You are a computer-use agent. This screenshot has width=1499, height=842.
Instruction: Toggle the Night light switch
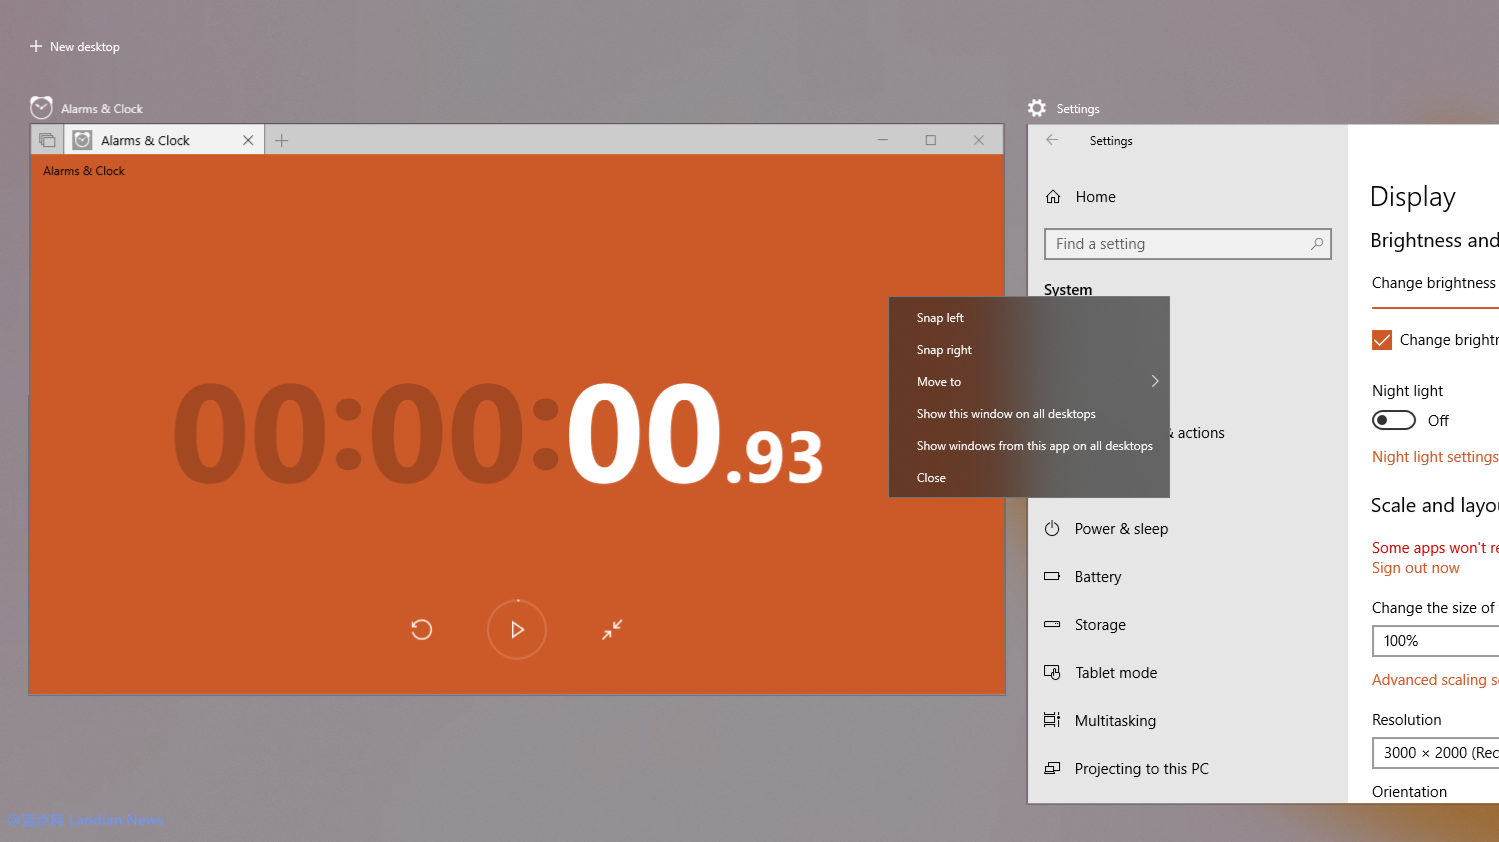point(1393,420)
